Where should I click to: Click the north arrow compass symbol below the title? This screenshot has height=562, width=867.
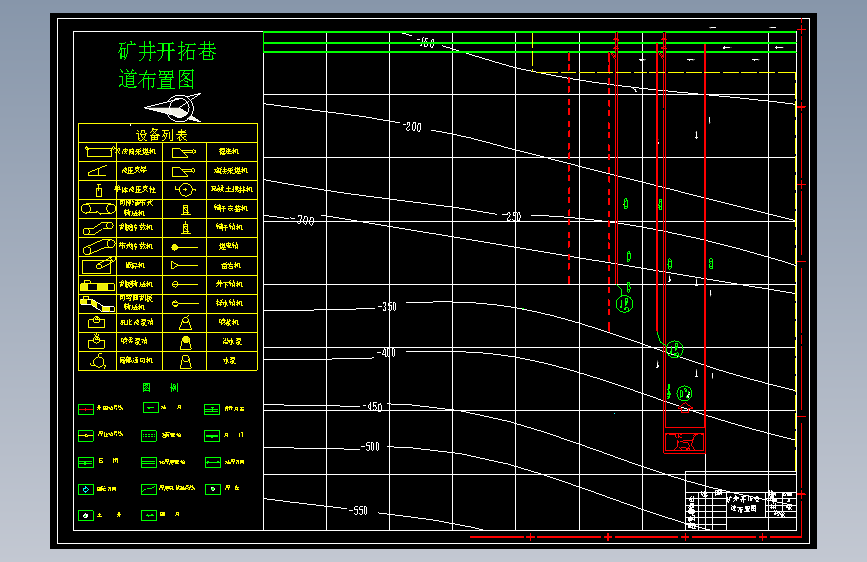[x=174, y=107]
